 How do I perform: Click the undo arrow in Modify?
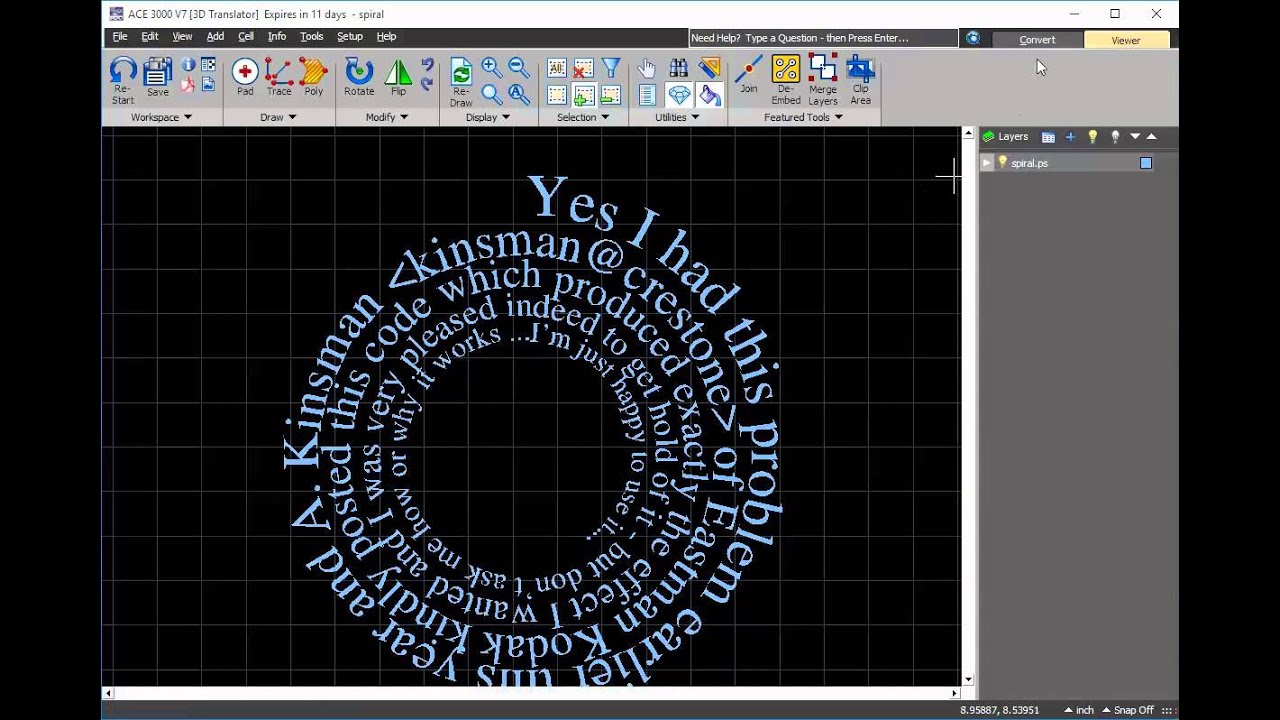tap(427, 66)
